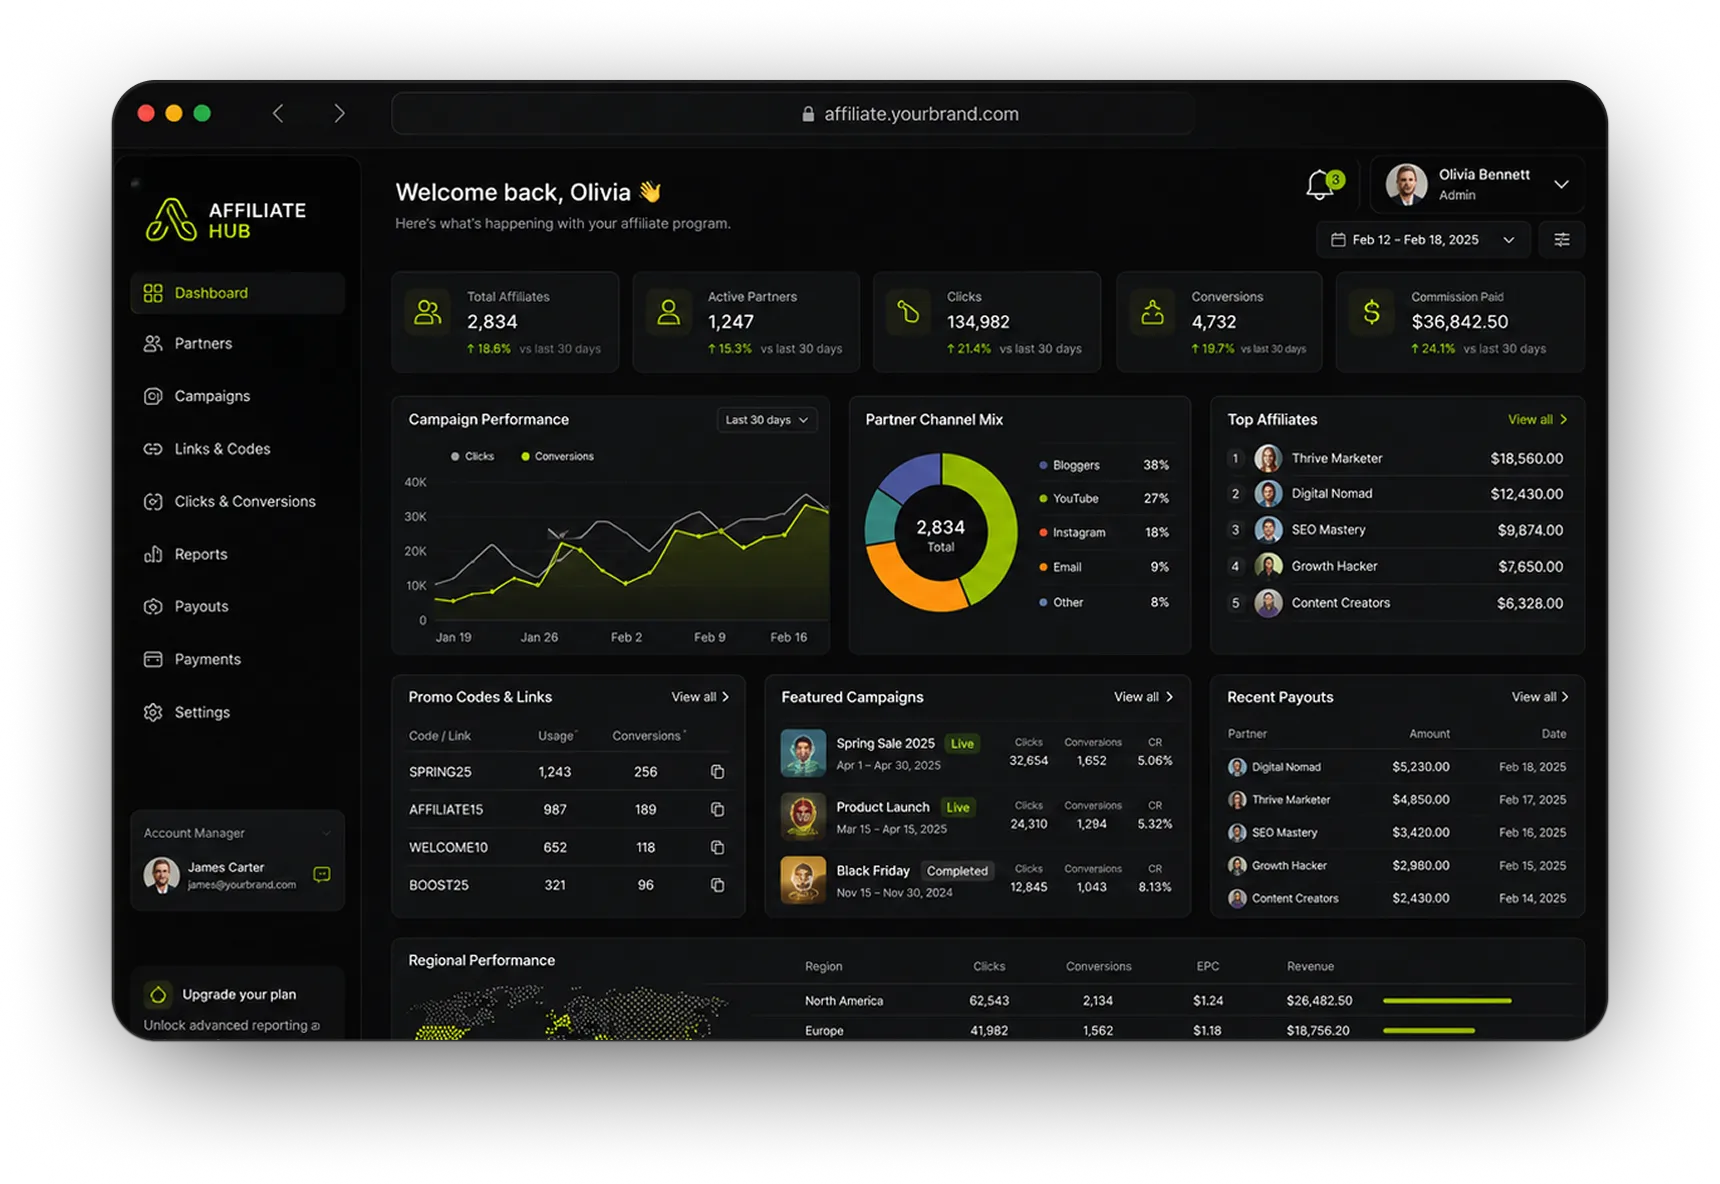Copy the SPRING25 promo code
This screenshot has width=1720, height=1184.
pyautogui.click(x=717, y=772)
